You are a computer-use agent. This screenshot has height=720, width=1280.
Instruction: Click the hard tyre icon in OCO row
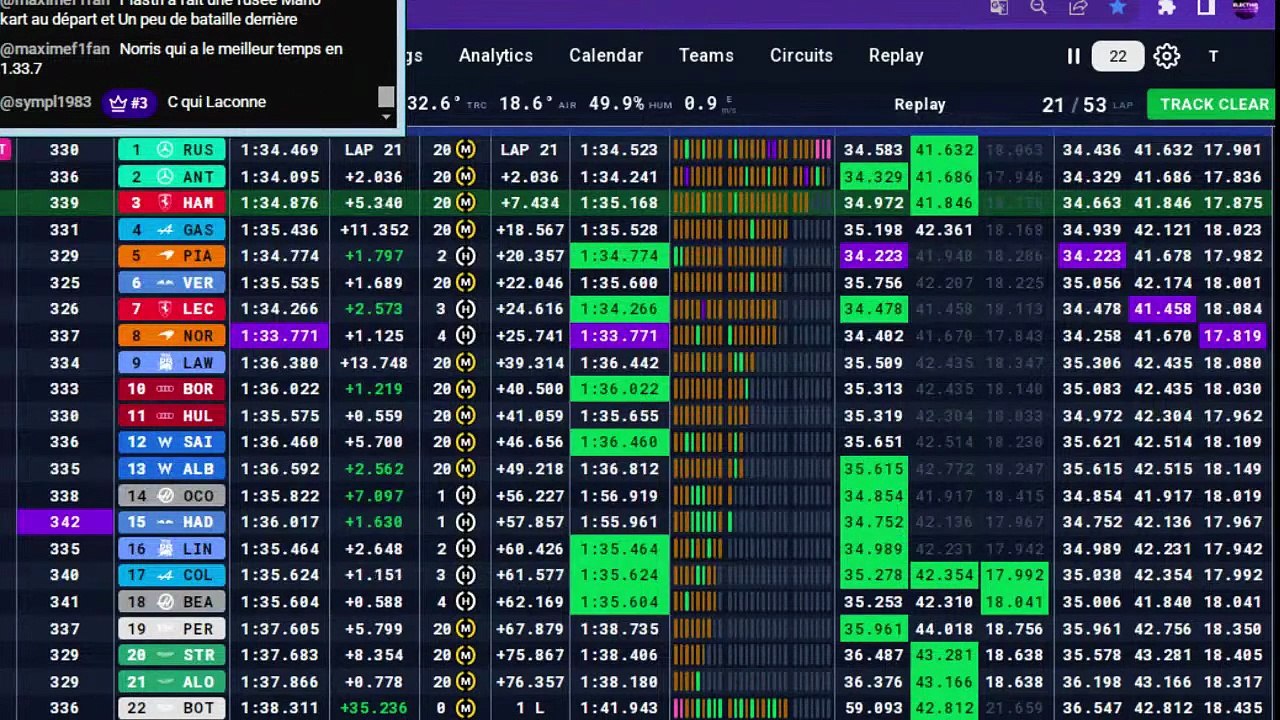pyautogui.click(x=465, y=496)
